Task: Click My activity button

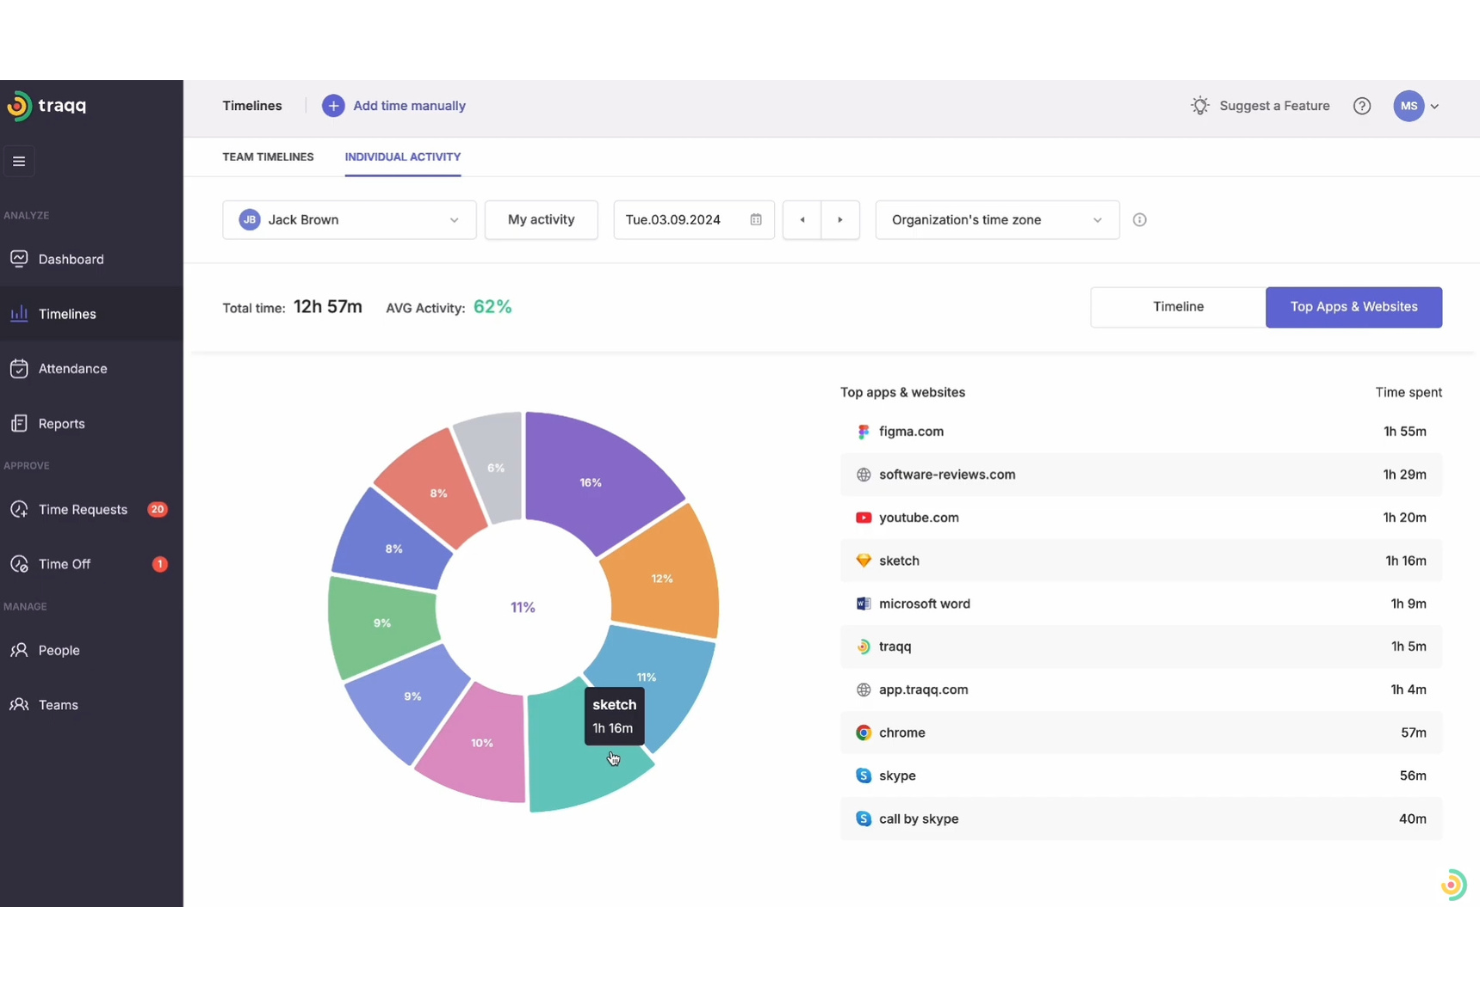Action: pyautogui.click(x=541, y=220)
